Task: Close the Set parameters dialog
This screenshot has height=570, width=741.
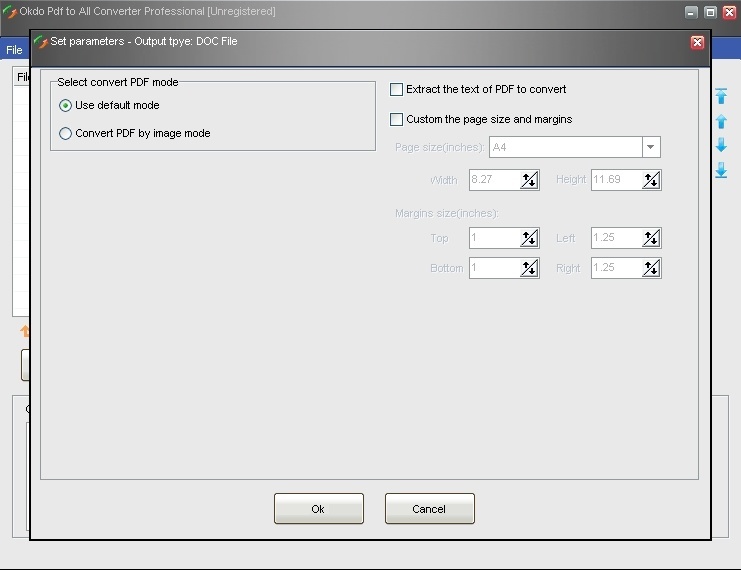Action: pyautogui.click(x=697, y=43)
